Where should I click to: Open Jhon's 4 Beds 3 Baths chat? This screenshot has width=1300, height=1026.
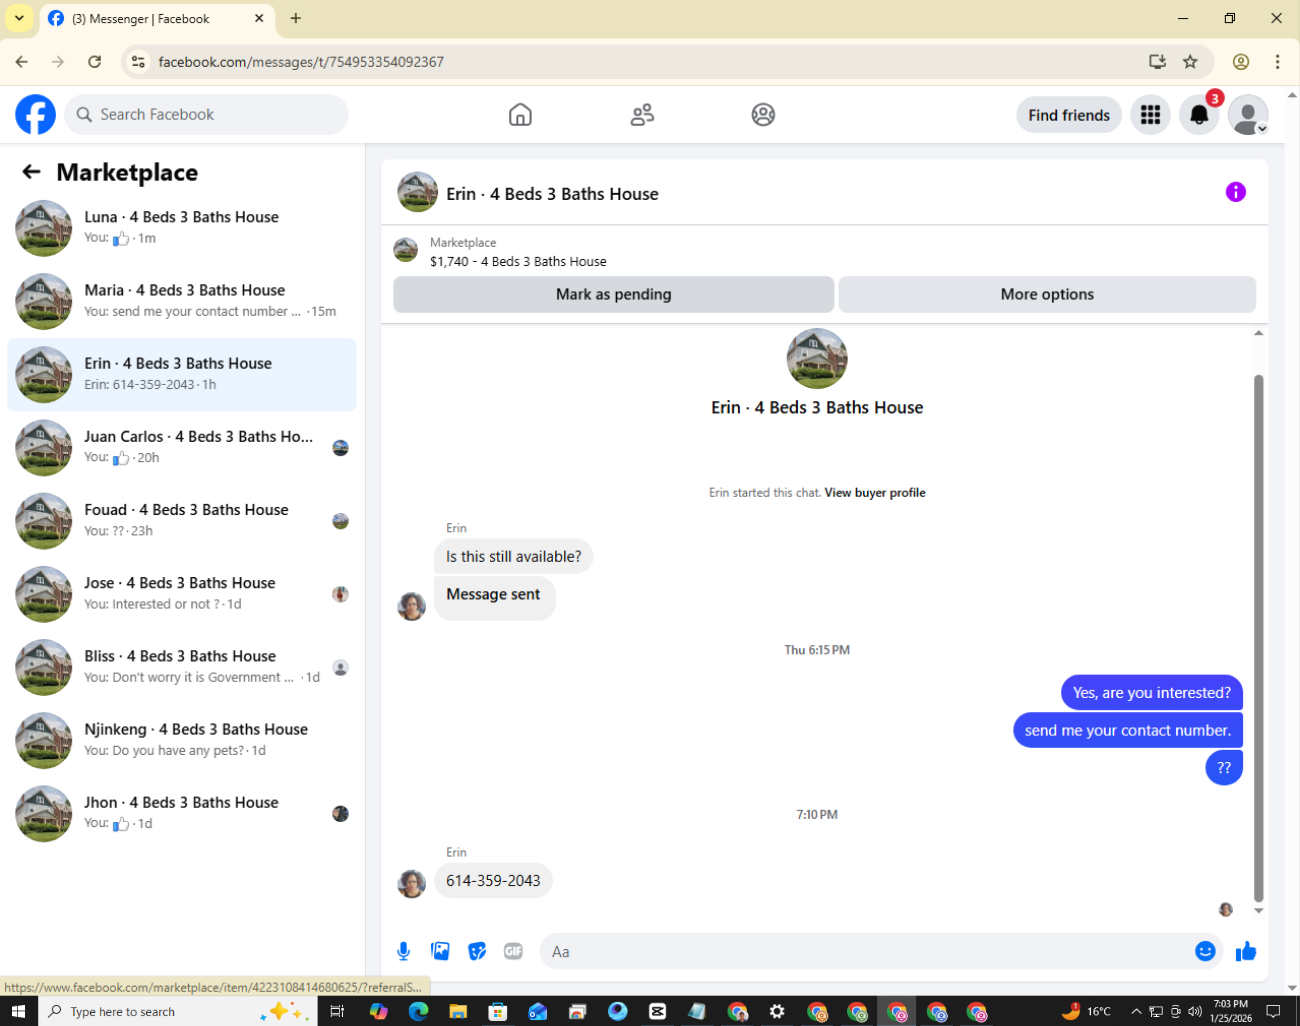[182, 813]
